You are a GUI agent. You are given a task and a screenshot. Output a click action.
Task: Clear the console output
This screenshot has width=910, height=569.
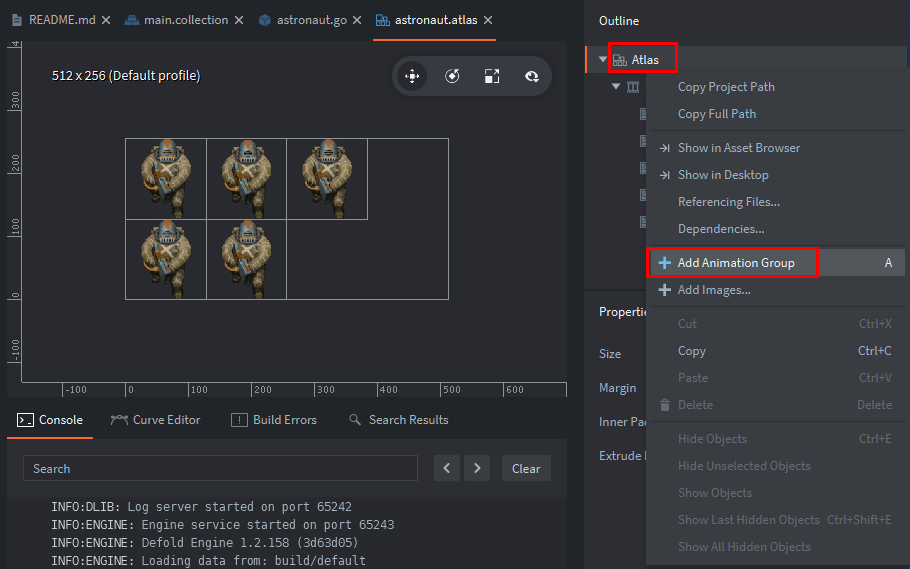click(x=526, y=469)
